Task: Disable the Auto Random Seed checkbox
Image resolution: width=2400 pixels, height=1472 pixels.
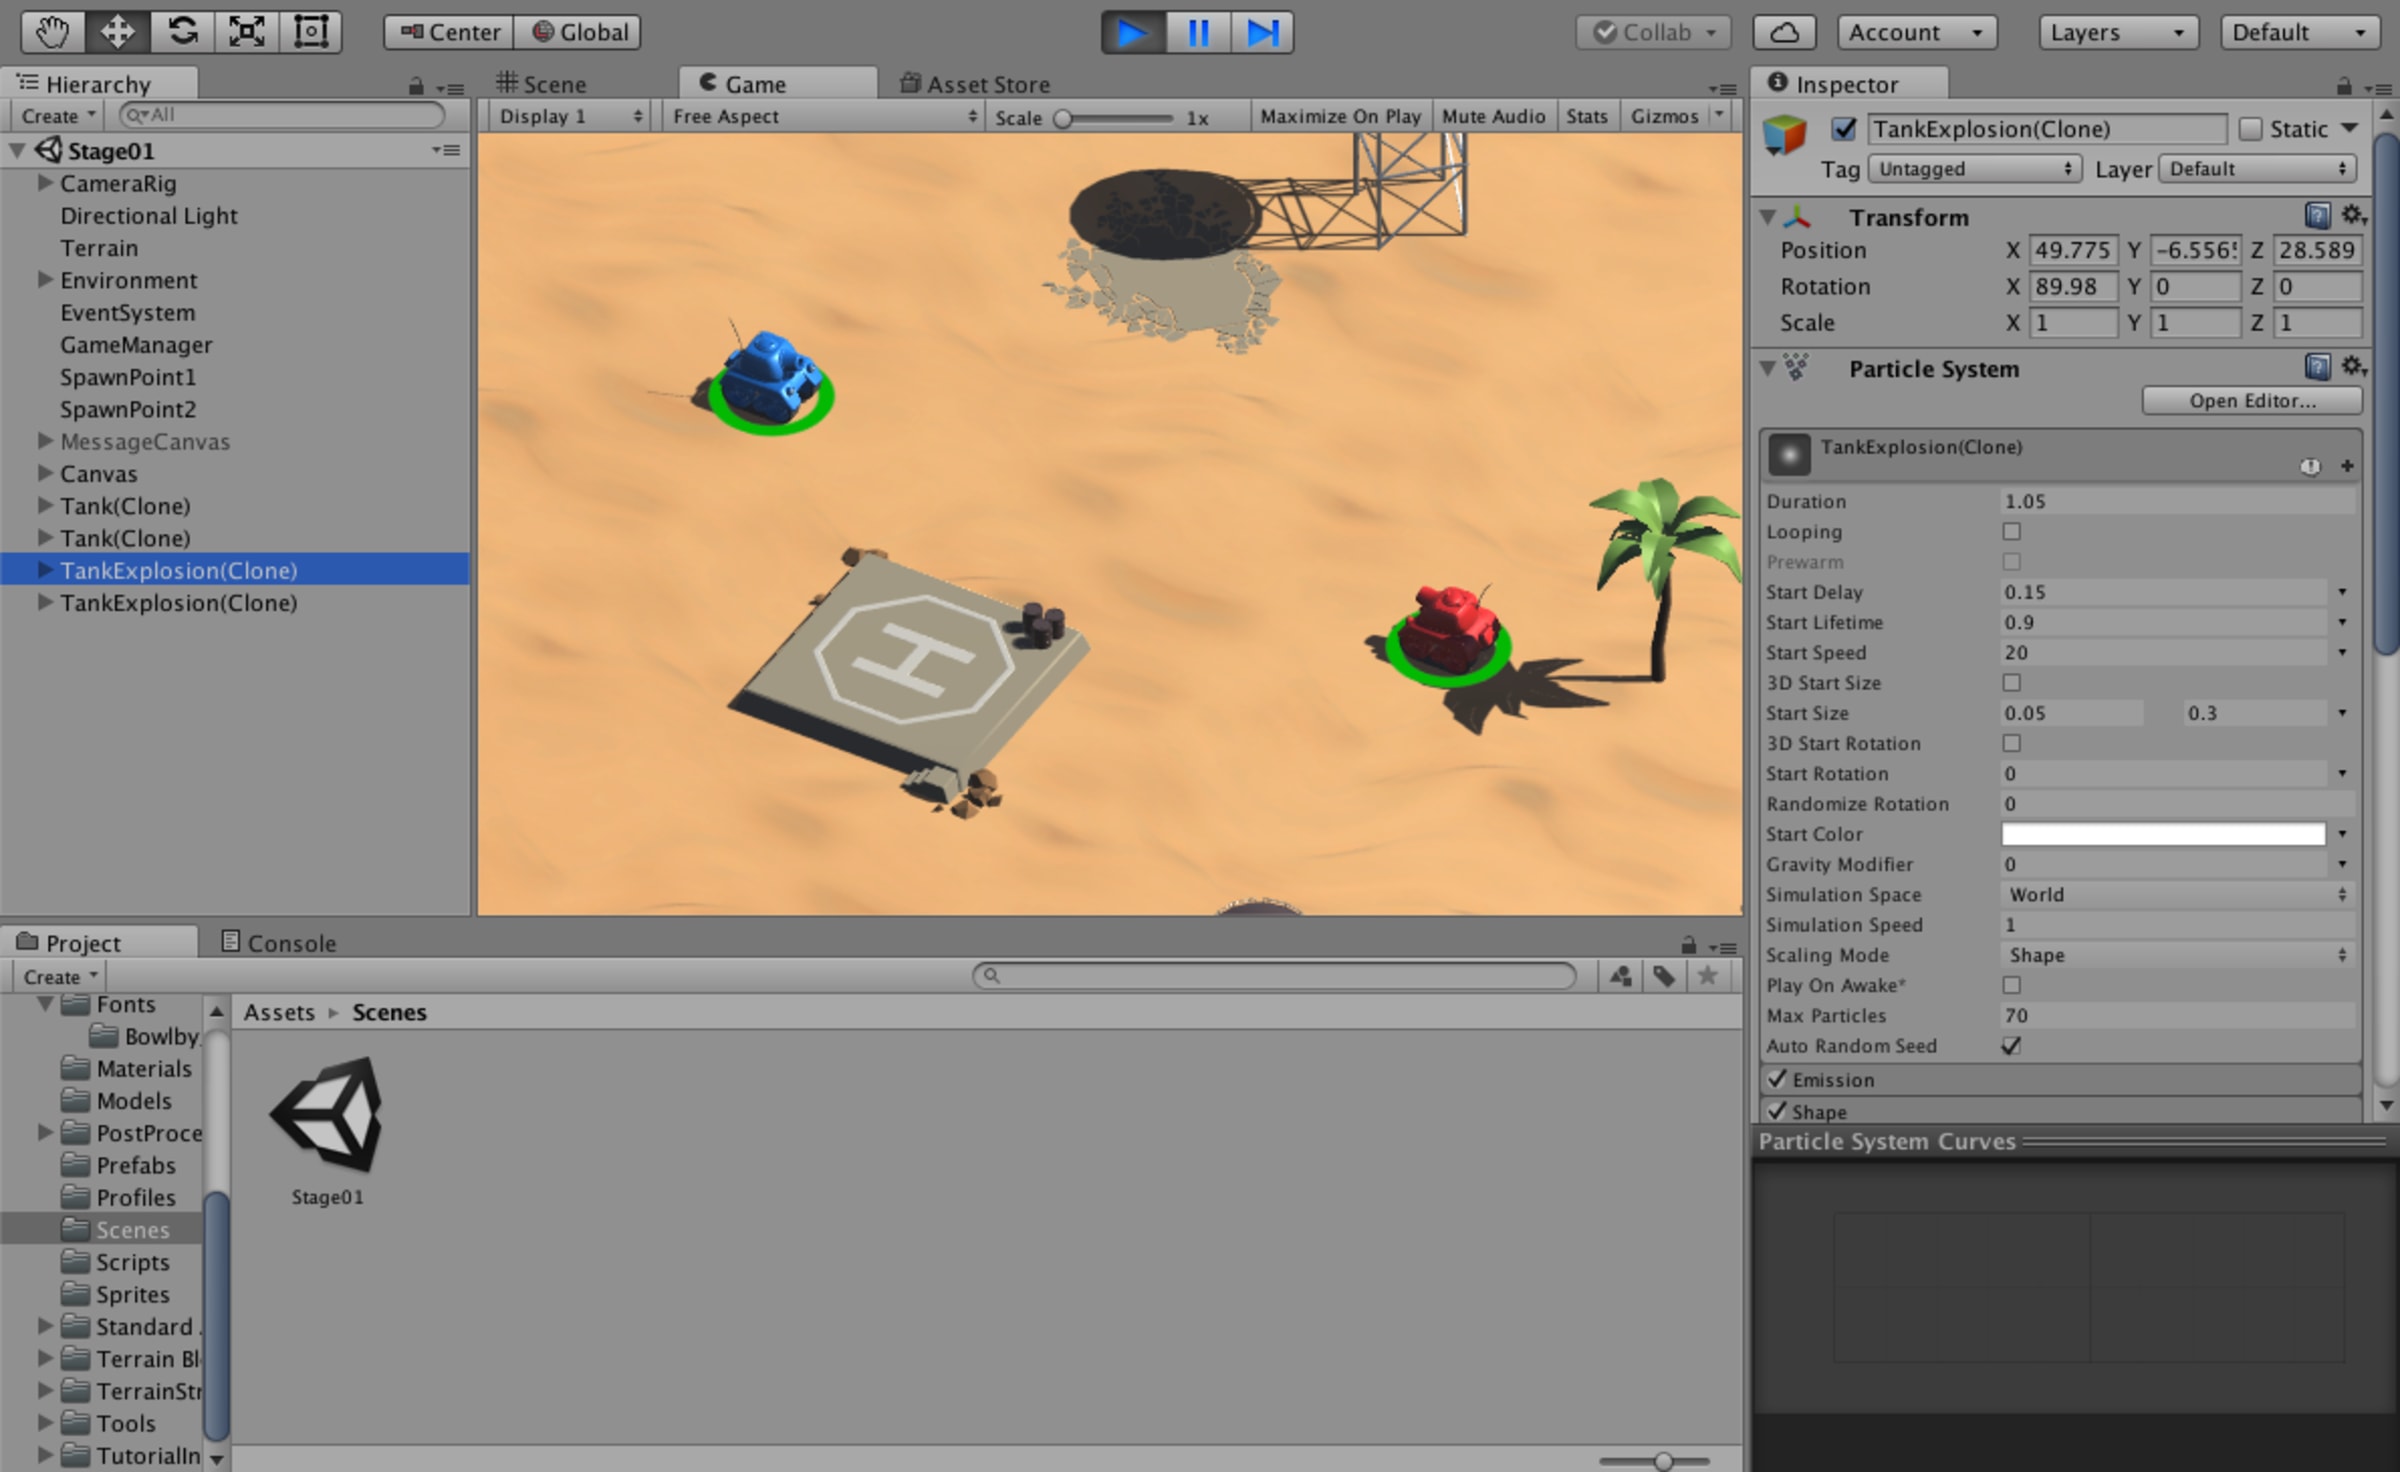Action: 2011,1046
